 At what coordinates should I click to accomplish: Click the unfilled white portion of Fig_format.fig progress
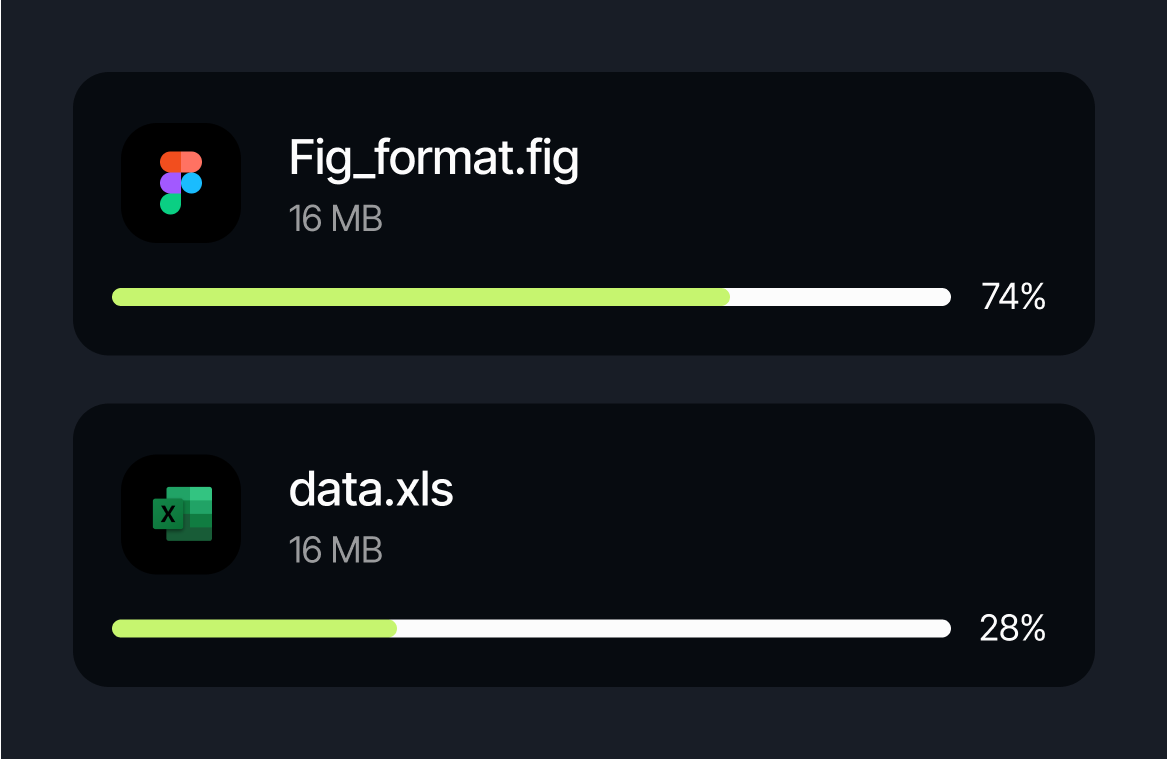[840, 296]
